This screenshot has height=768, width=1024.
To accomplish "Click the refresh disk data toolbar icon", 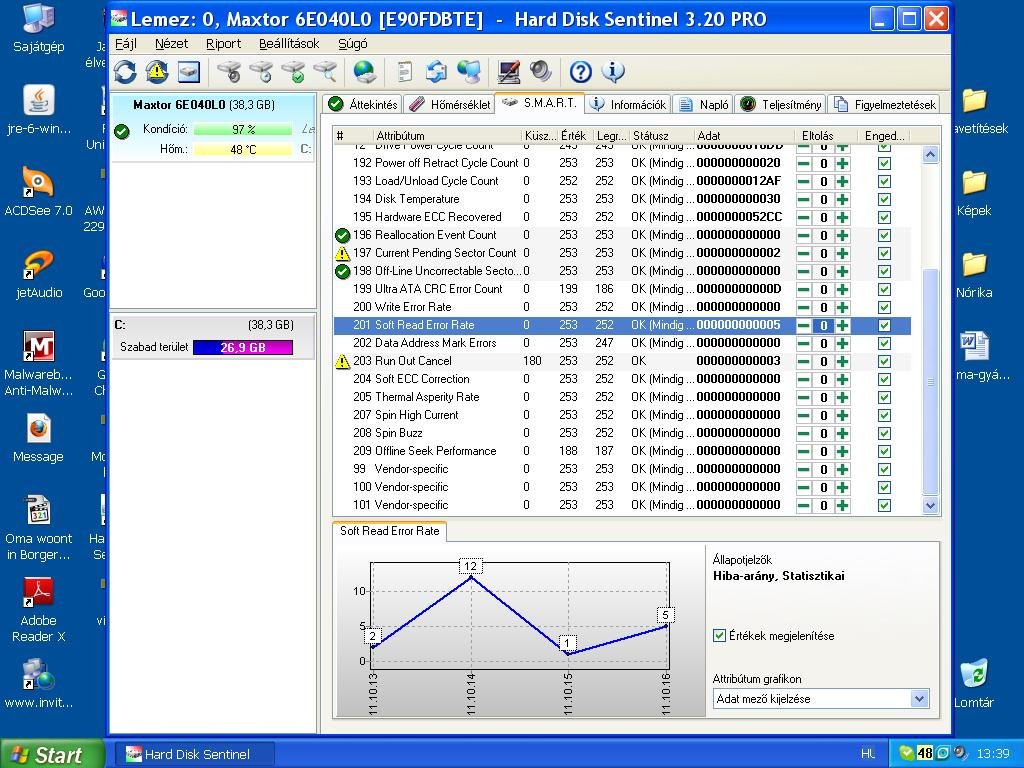I will pos(125,72).
